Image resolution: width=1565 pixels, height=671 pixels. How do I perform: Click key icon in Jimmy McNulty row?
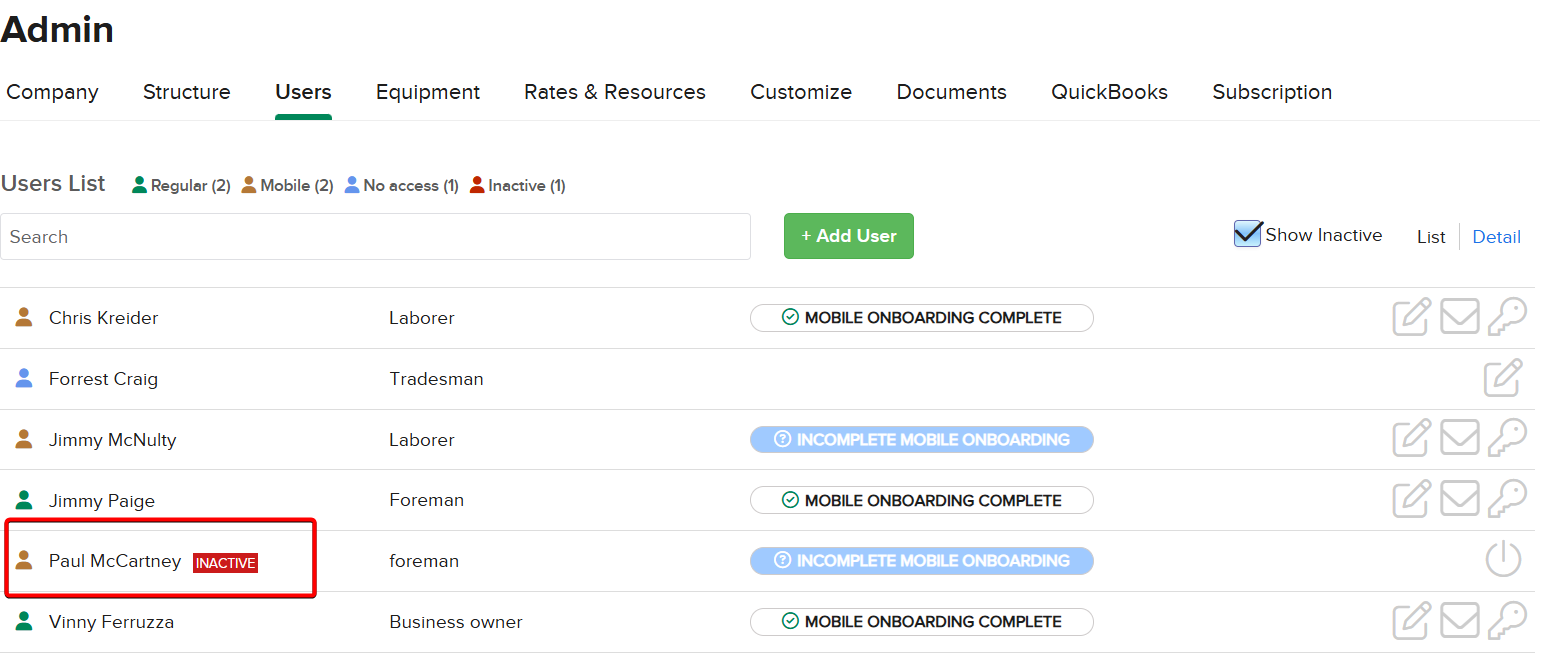point(1506,440)
